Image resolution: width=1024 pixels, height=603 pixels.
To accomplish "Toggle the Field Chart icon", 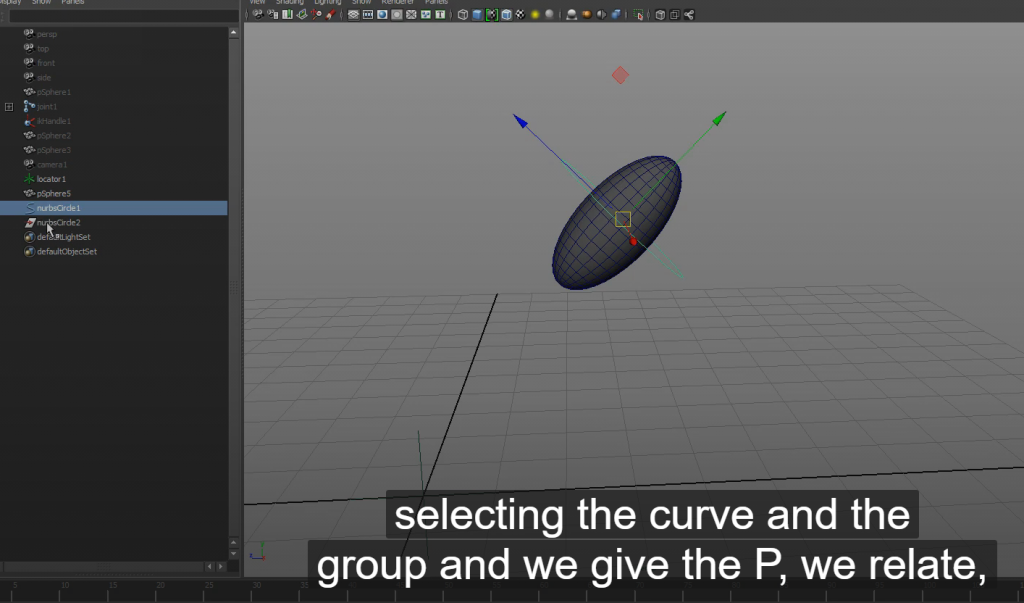I will [x=411, y=14].
